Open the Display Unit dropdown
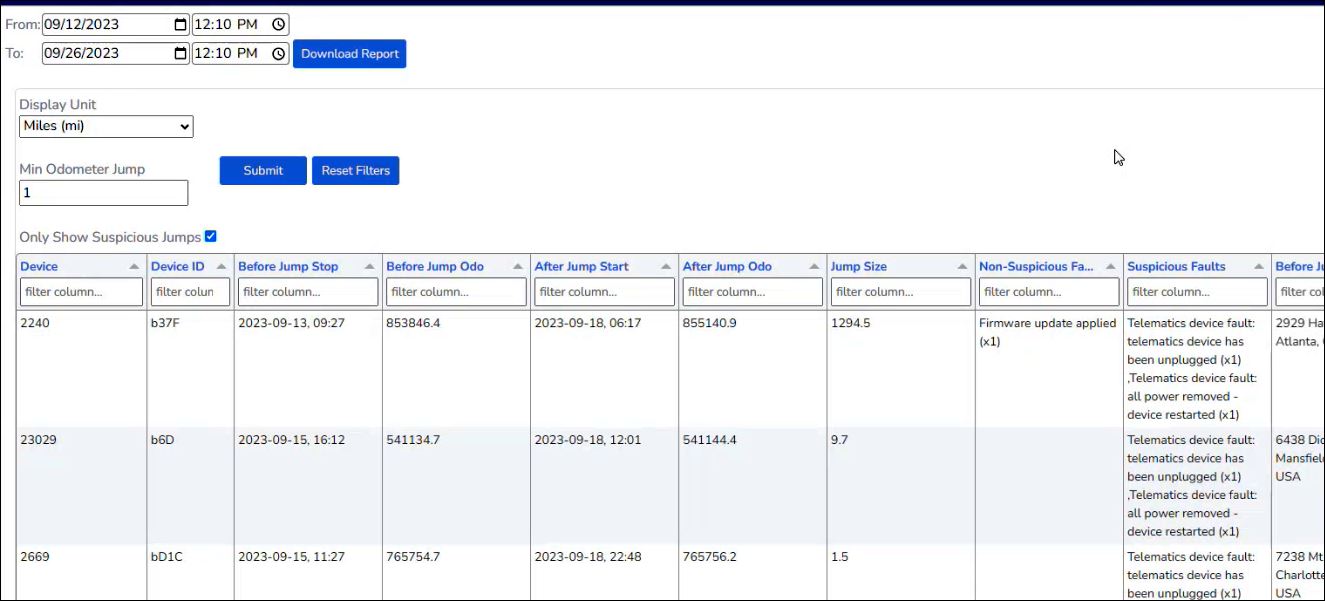Viewport: 1325px width, 601px height. tap(106, 127)
